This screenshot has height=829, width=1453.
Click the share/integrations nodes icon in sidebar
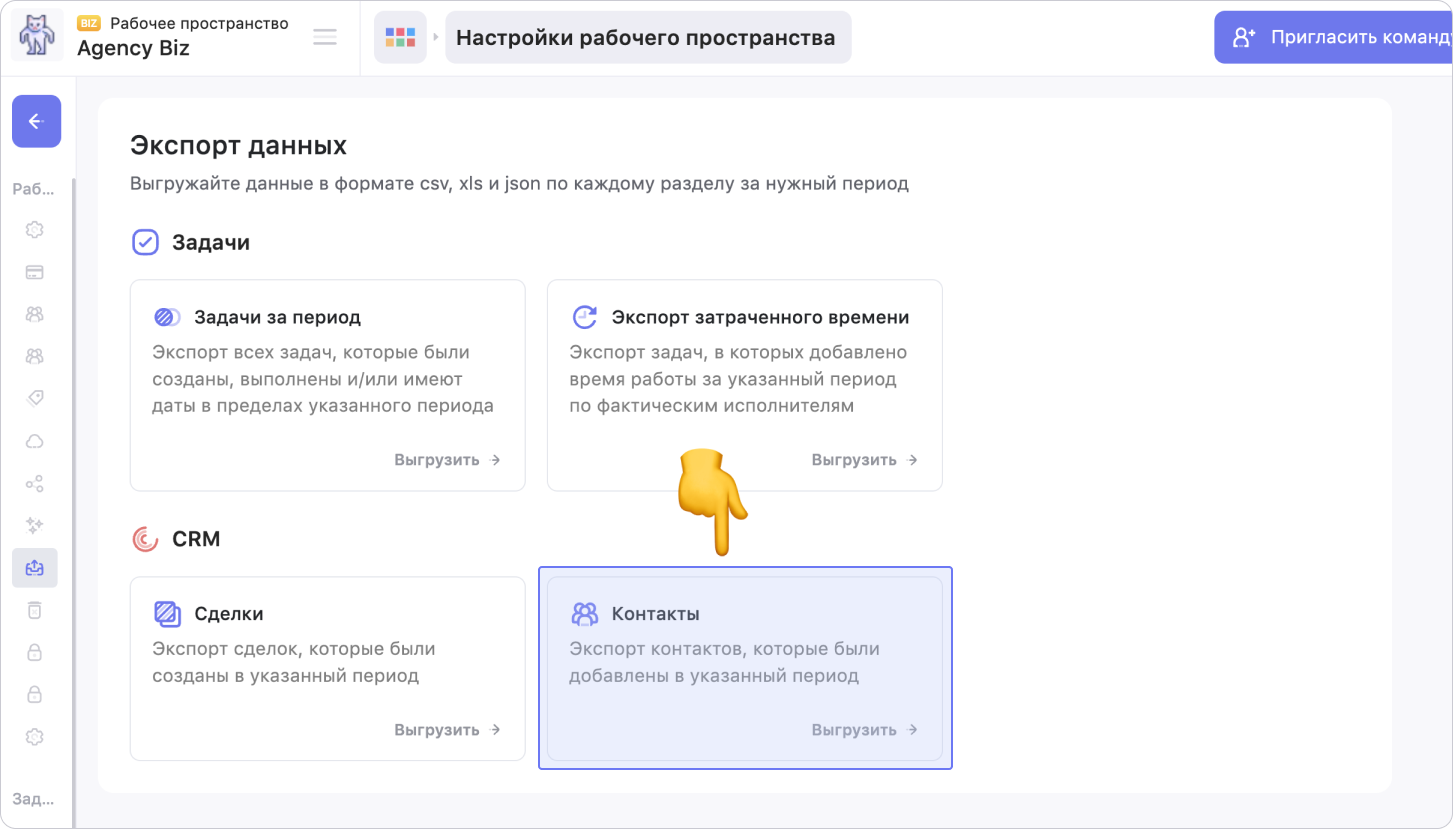(34, 484)
